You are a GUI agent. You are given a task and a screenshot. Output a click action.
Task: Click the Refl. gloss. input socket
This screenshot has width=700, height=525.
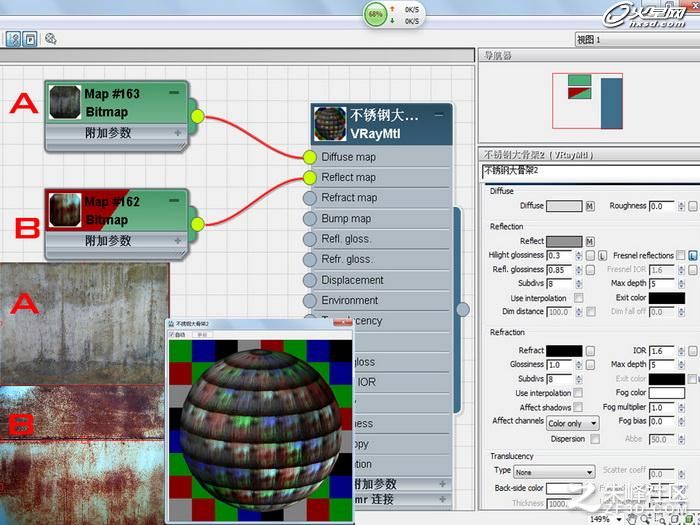tap(309, 239)
